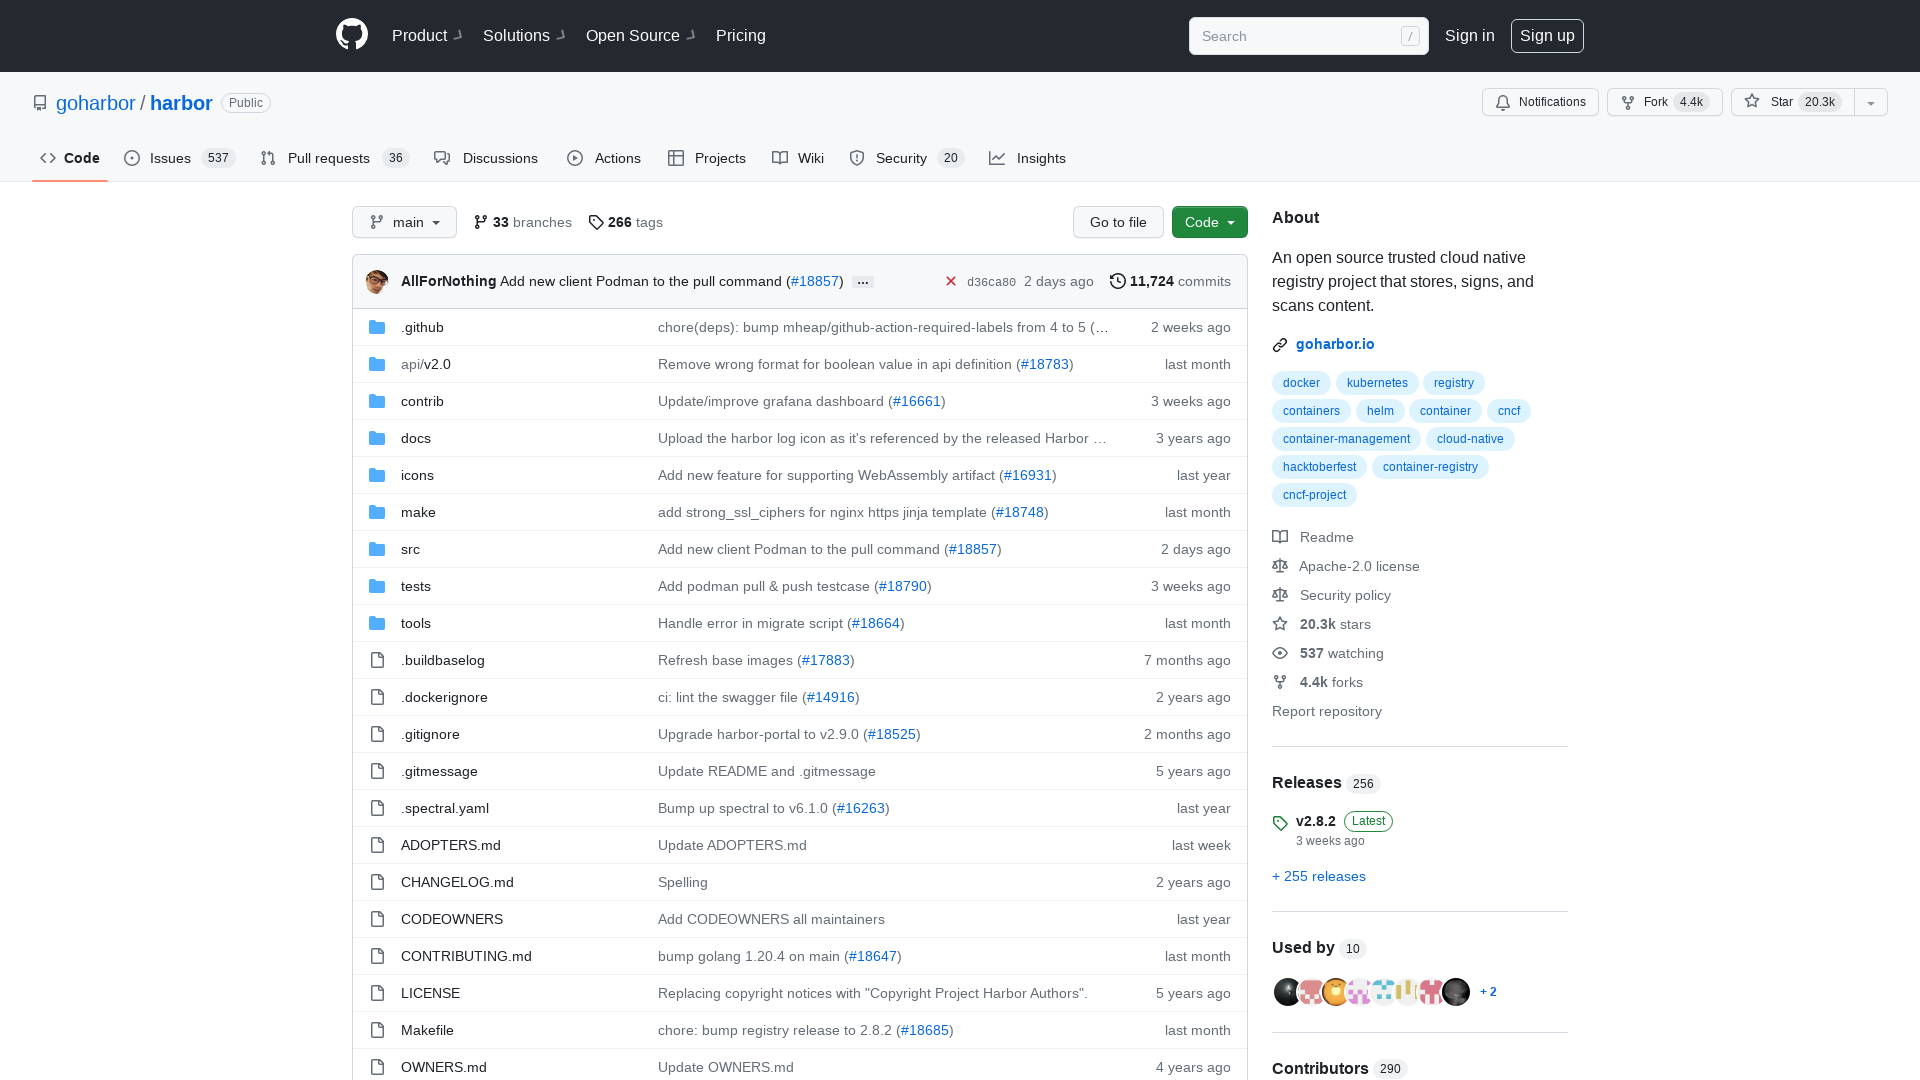Click the eye icon beside 537 watching
Viewport: 1920px width, 1080px height.
click(x=1280, y=653)
